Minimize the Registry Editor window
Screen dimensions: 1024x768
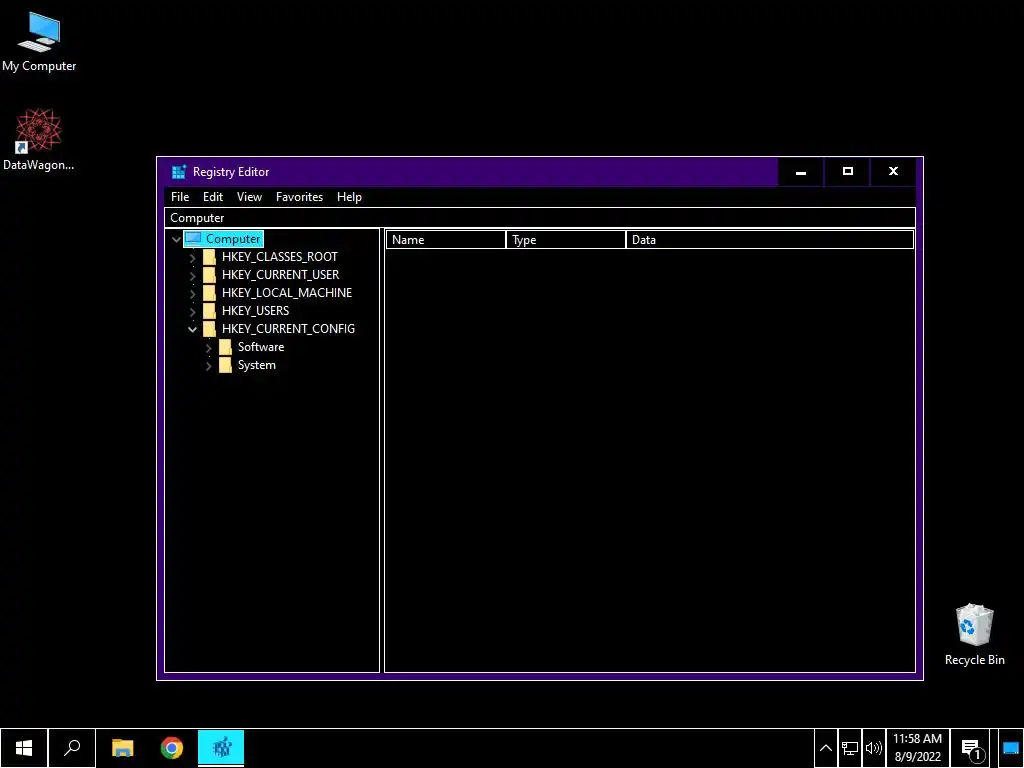tap(801, 172)
